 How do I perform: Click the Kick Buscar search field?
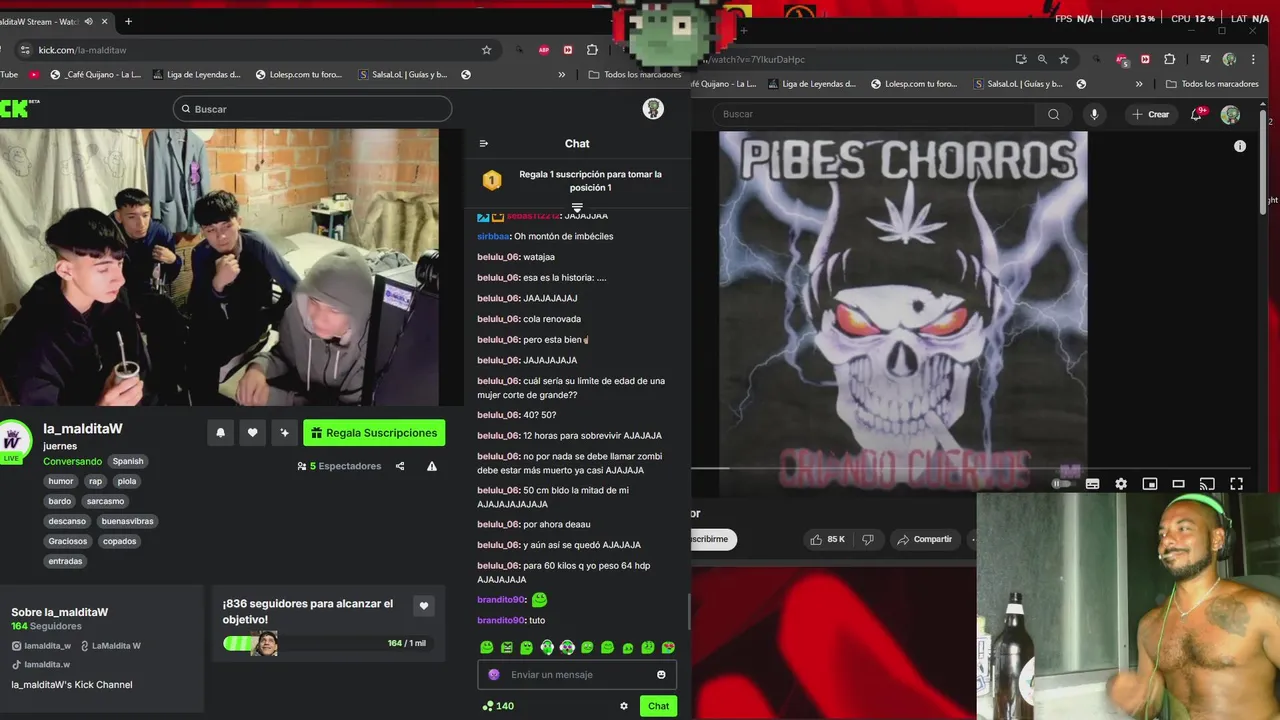point(312,109)
